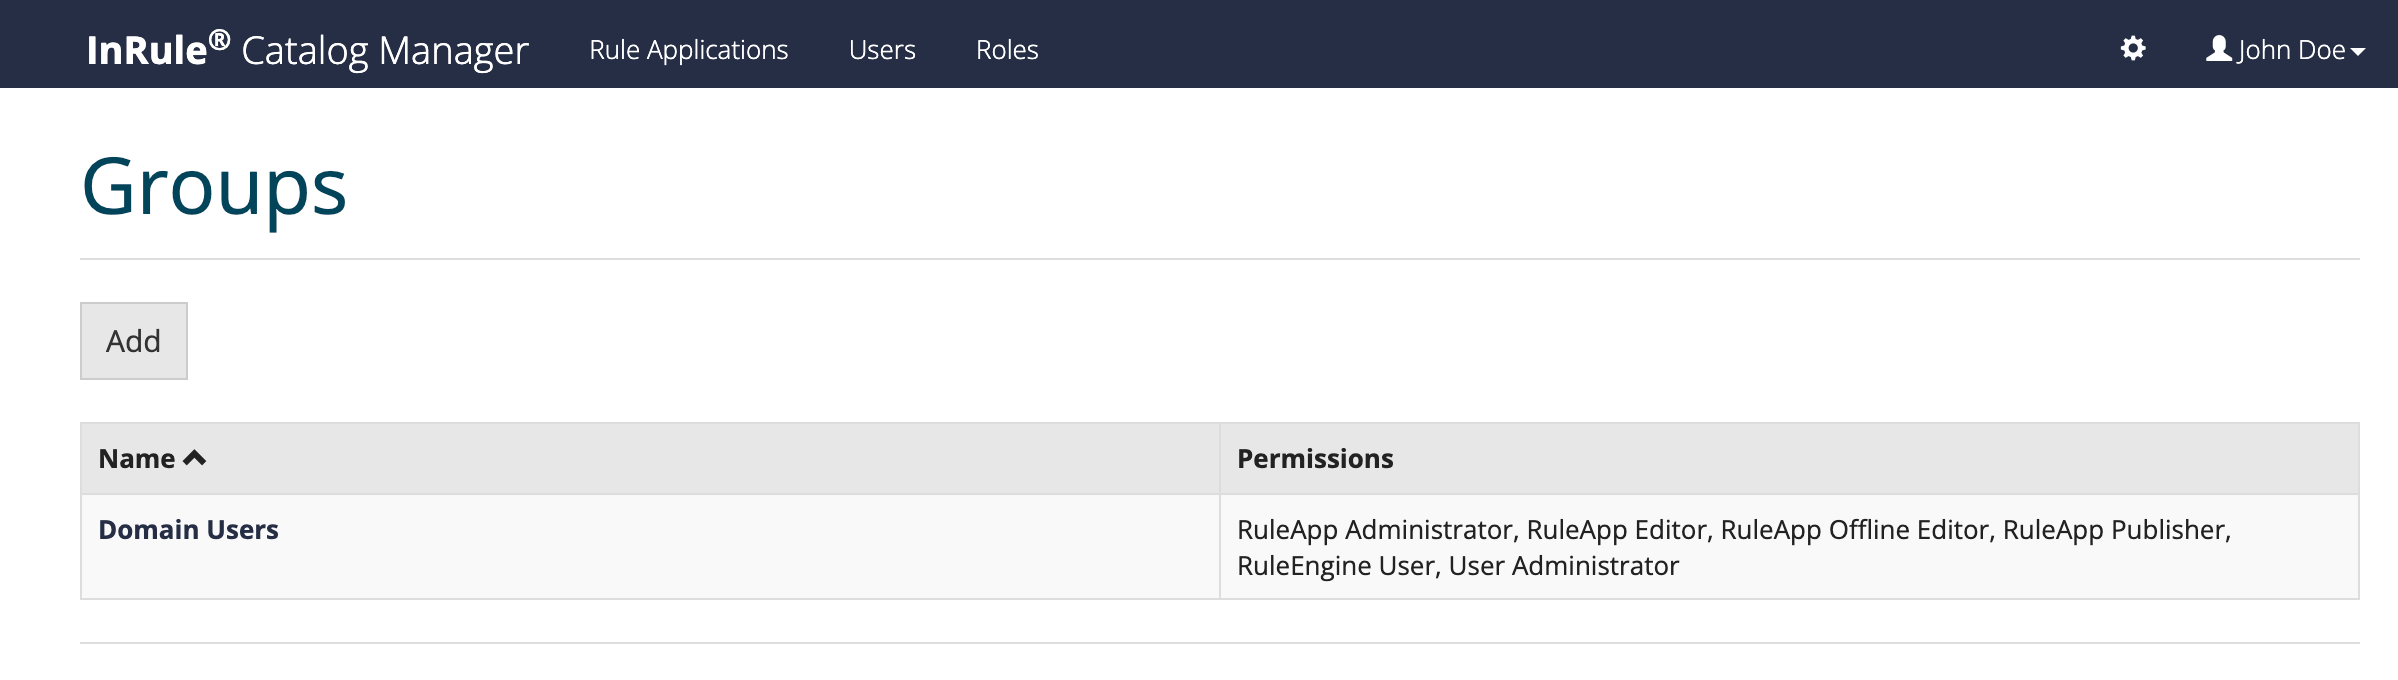Open the Users navigation item
Viewport: 2398px width, 680px height.
click(881, 50)
